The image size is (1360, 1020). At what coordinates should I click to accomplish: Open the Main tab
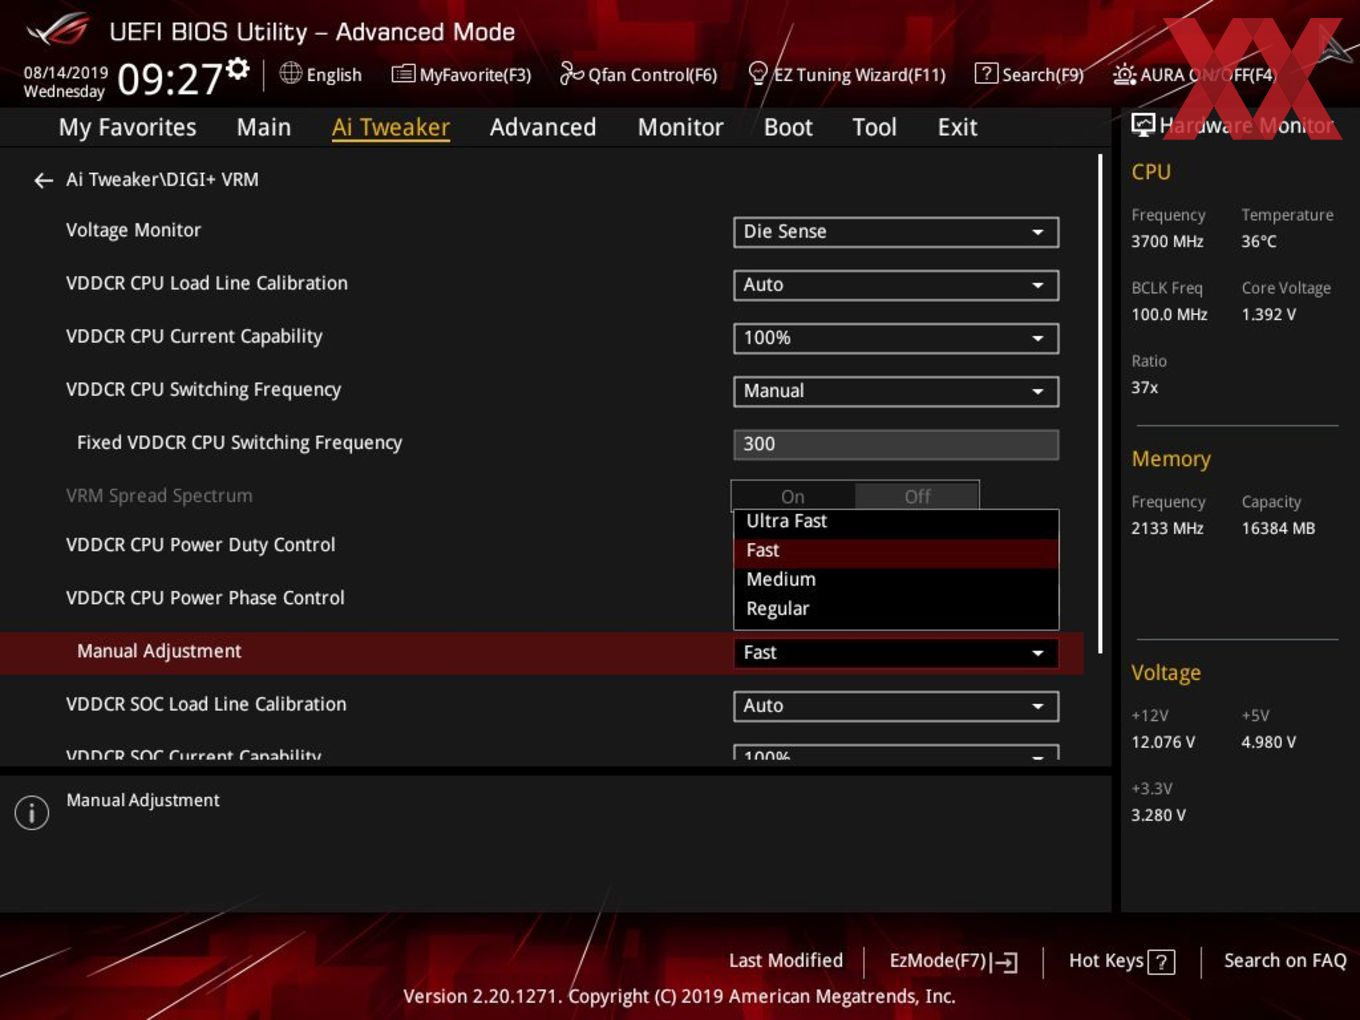coord(264,127)
